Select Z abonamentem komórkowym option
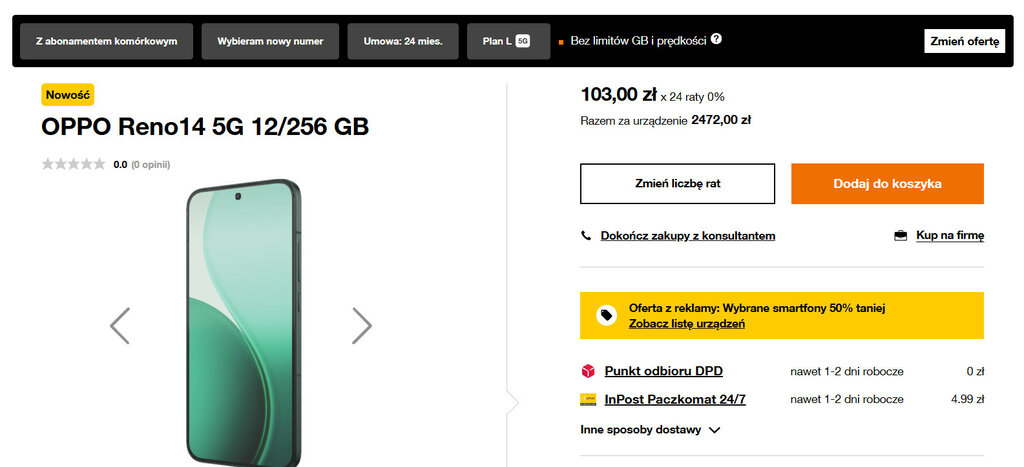Image resolution: width=1024 pixels, height=467 pixels. pyautogui.click(x=106, y=41)
